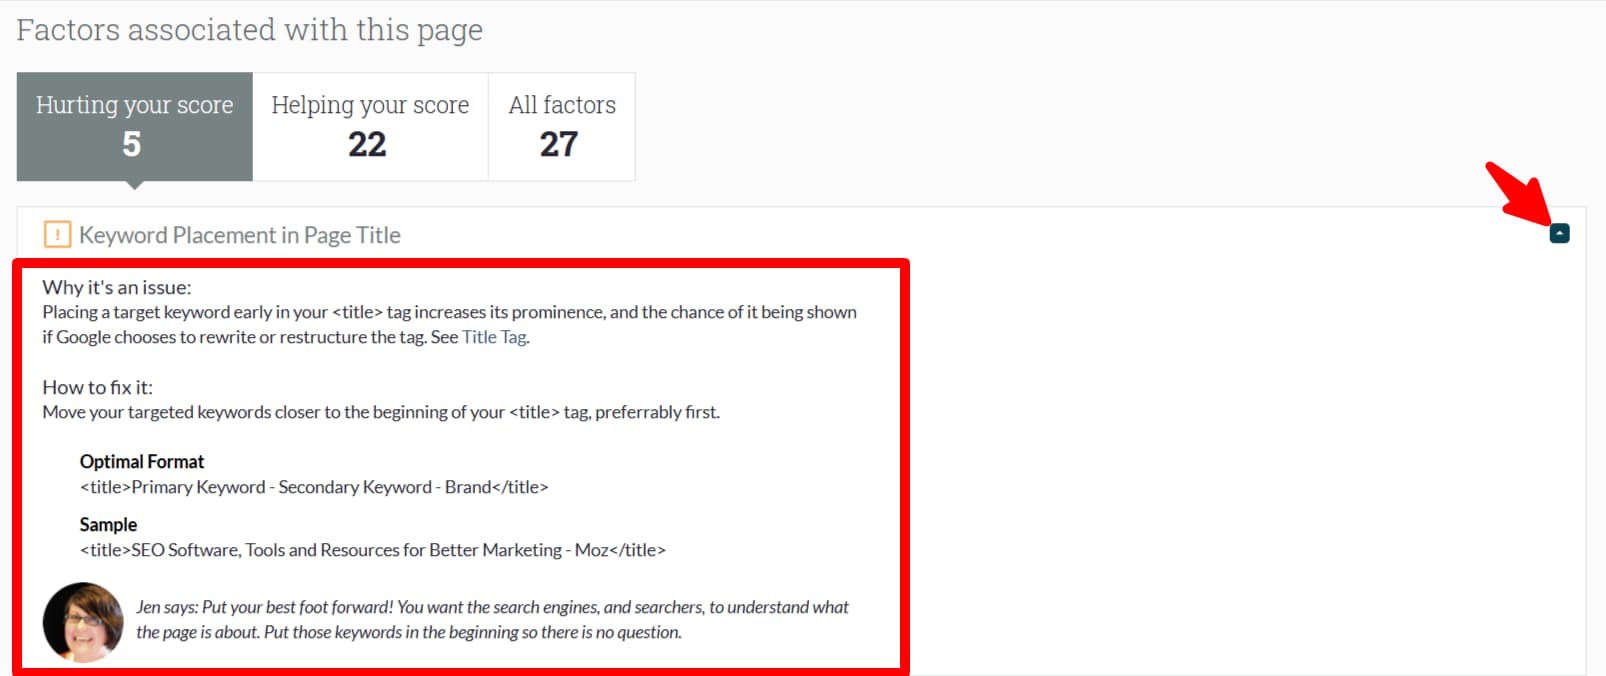The height and width of the screenshot is (676, 1606).
Task: Click the "Placing a target keyword early" paragraph
Action: (x=449, y=324)
